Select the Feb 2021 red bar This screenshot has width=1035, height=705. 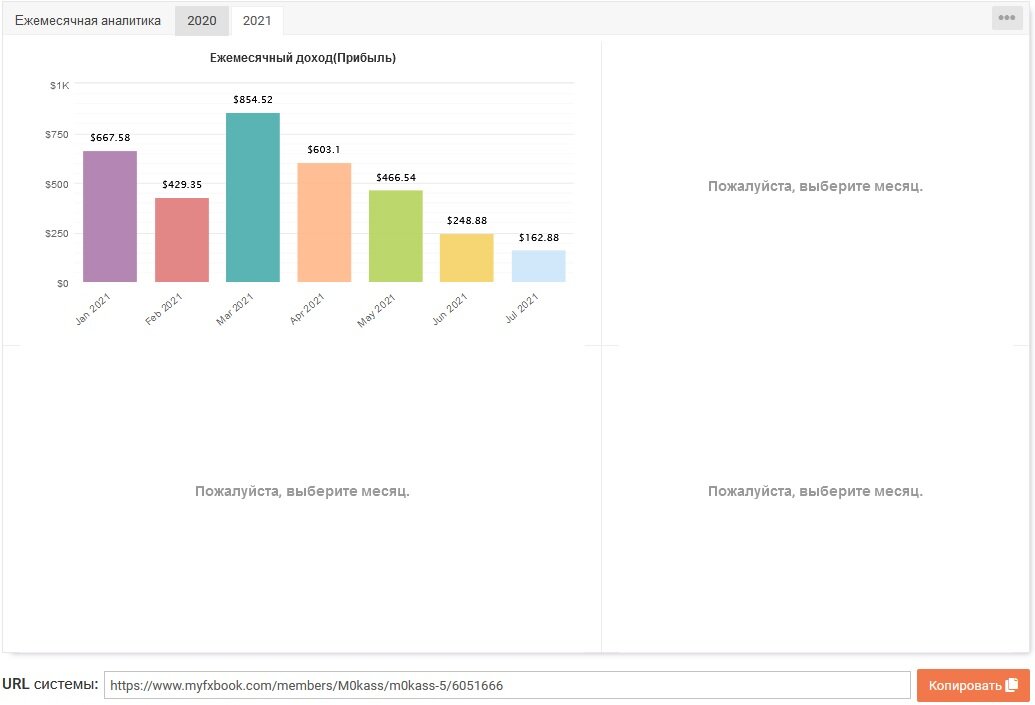pyautogui.click(x=182, y=240)
